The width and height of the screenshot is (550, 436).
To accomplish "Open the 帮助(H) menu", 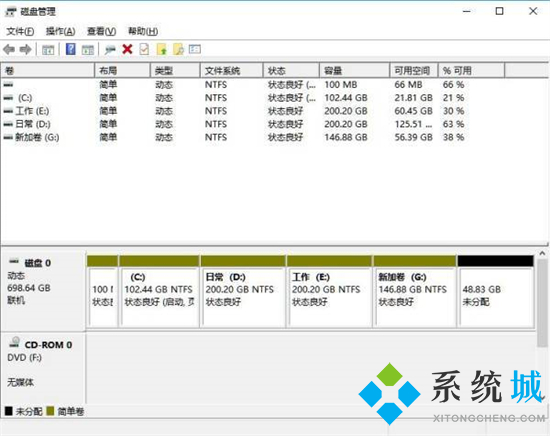I will tap(143, 31).
